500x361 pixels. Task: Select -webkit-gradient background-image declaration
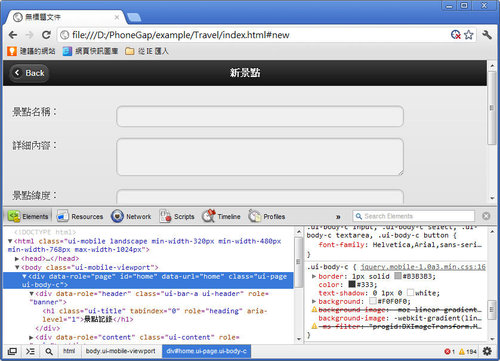click(400, 318)
